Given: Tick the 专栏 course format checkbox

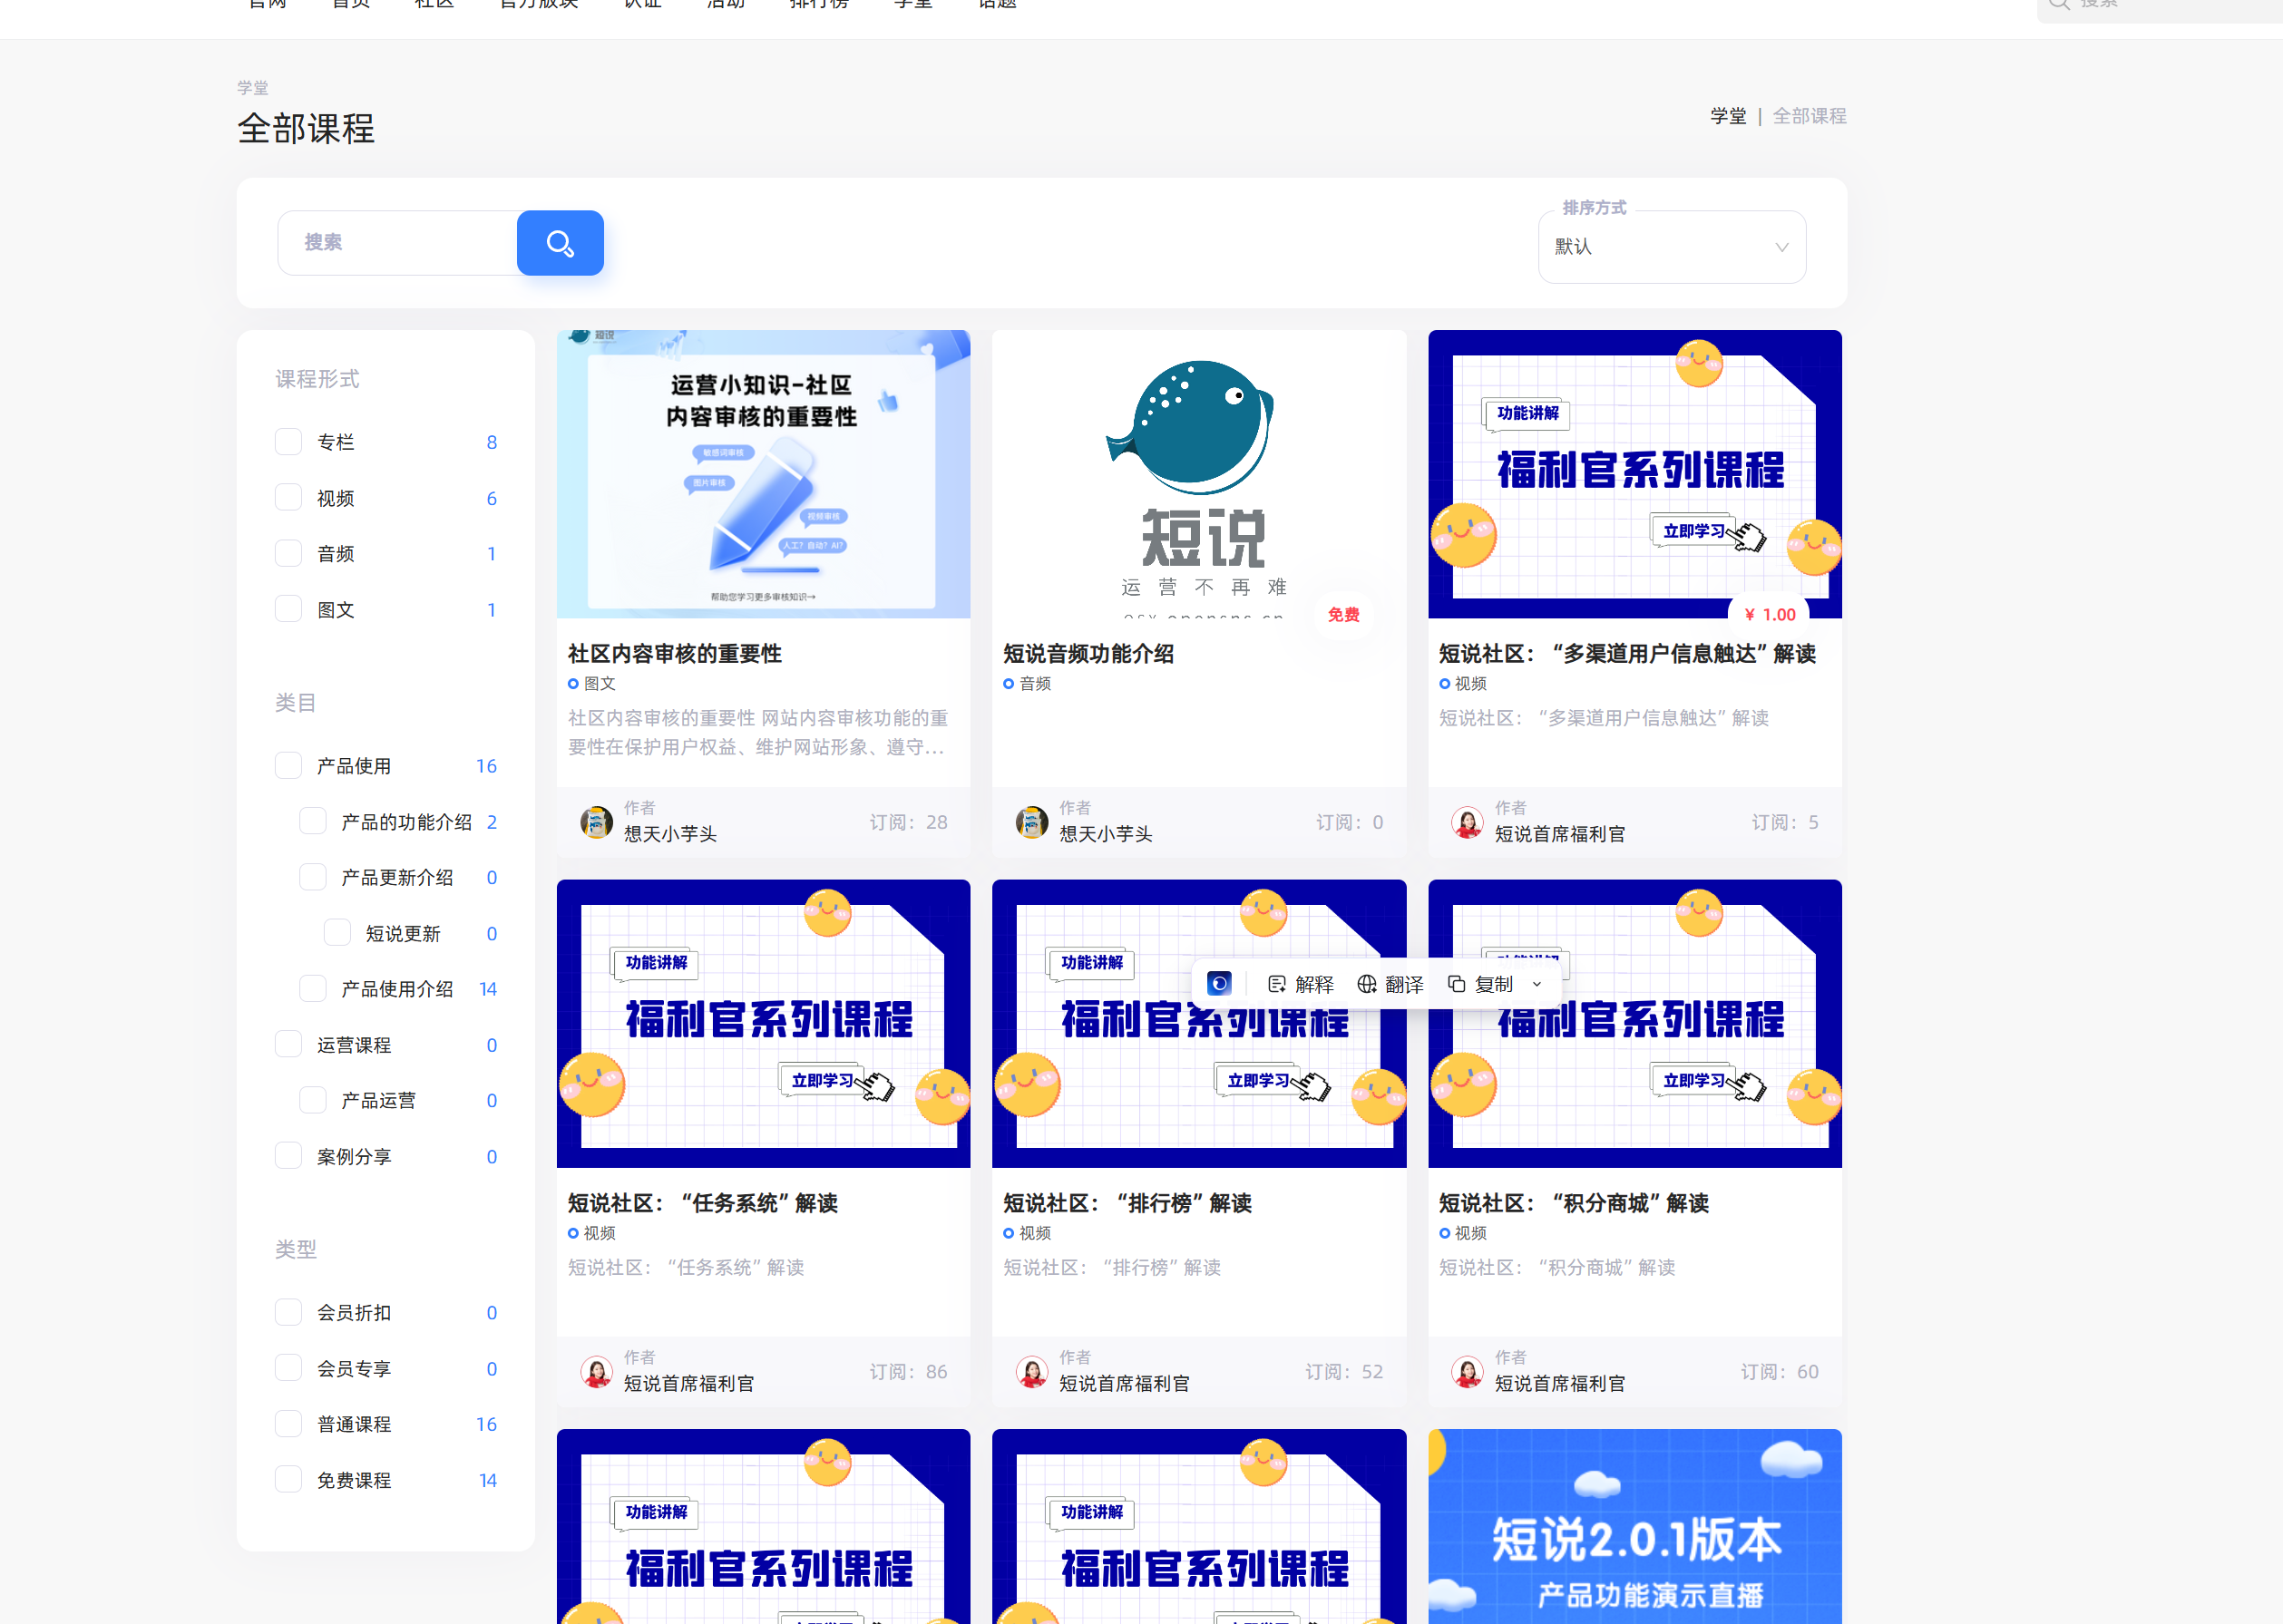Looking at the screenshot, I should tap(288, 442).
